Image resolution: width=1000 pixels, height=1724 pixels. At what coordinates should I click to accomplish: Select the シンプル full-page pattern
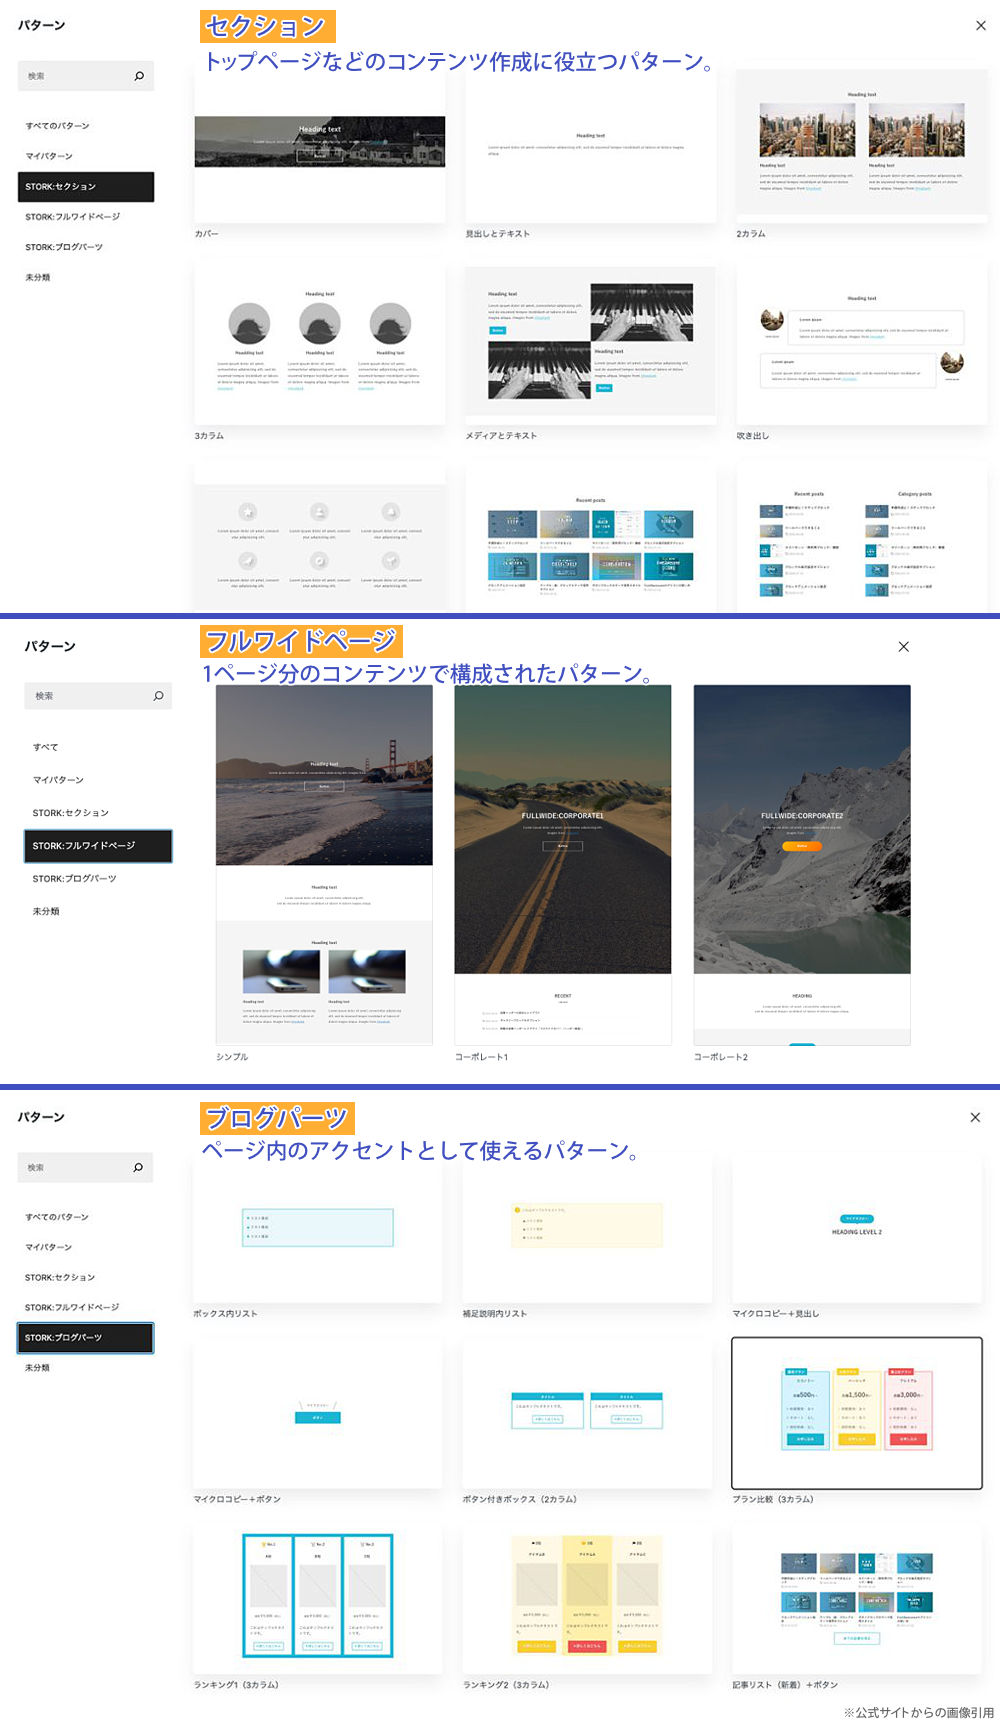point(324,865)
